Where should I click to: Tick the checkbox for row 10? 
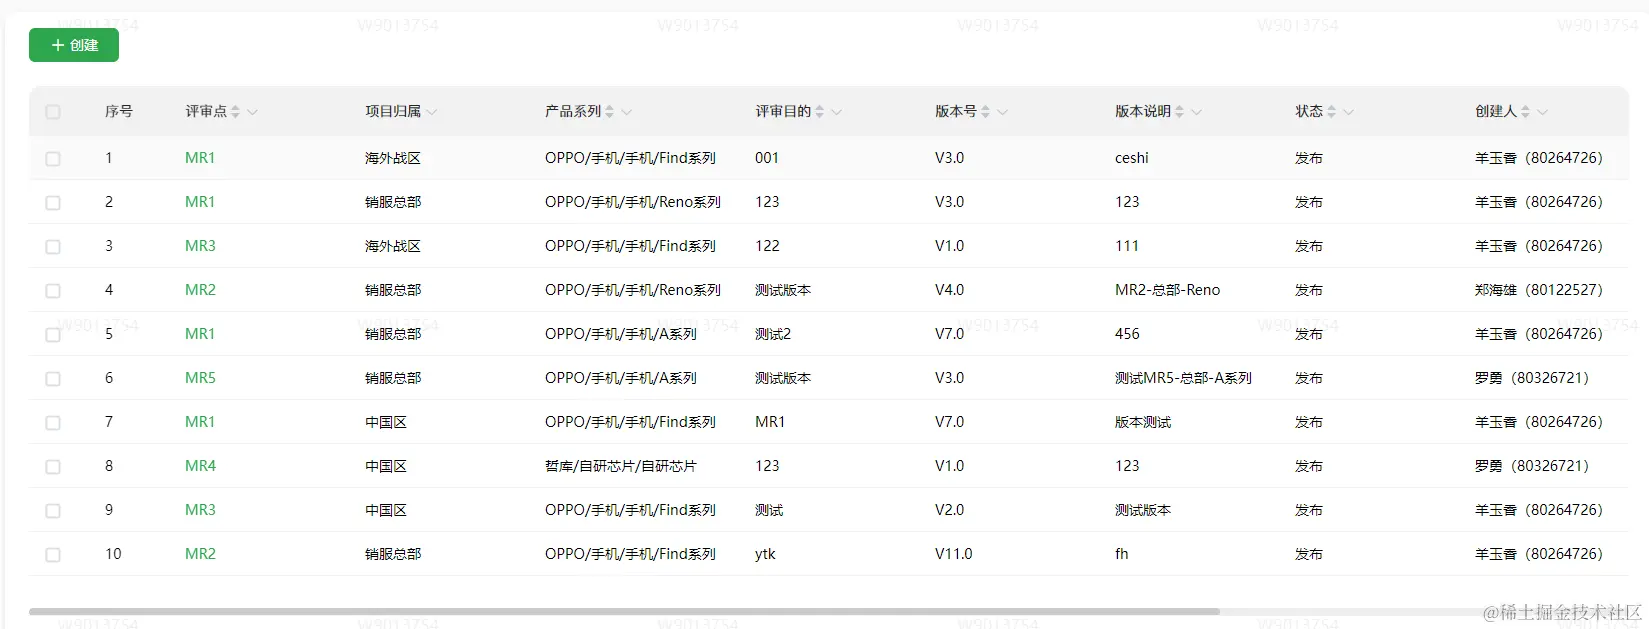(x=53, y=555)
